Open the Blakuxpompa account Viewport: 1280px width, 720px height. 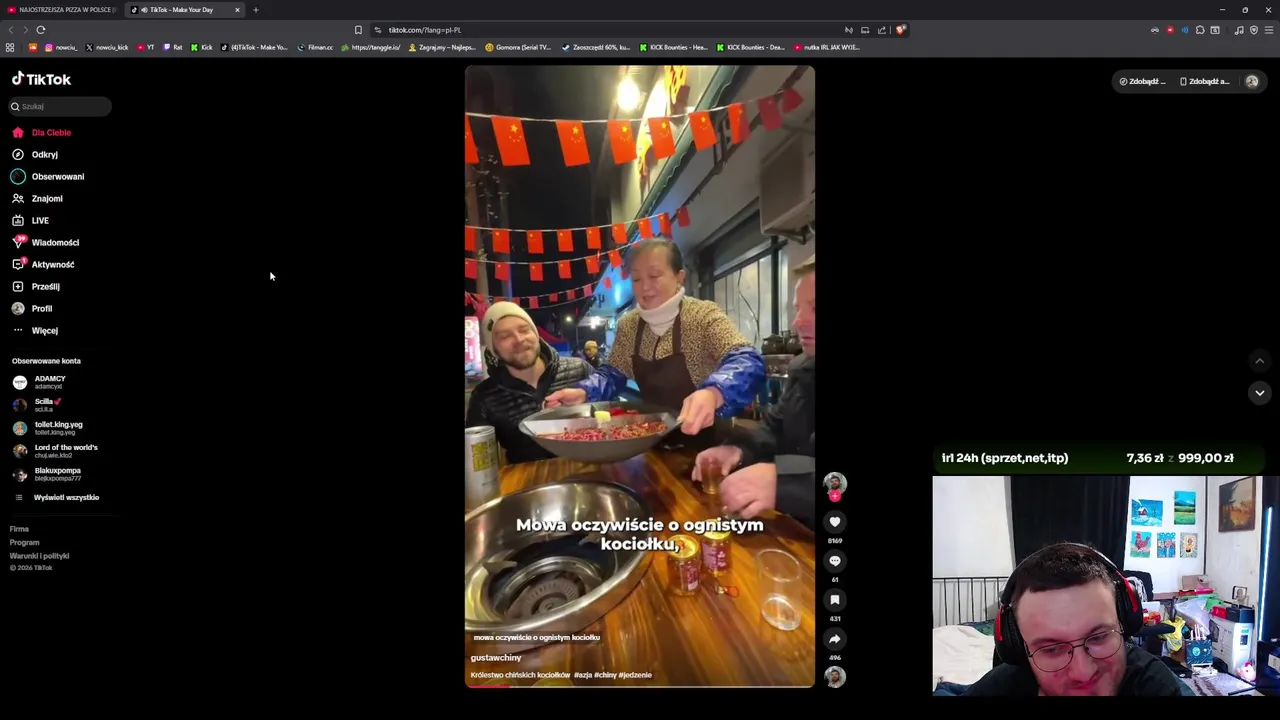(47, 474)
